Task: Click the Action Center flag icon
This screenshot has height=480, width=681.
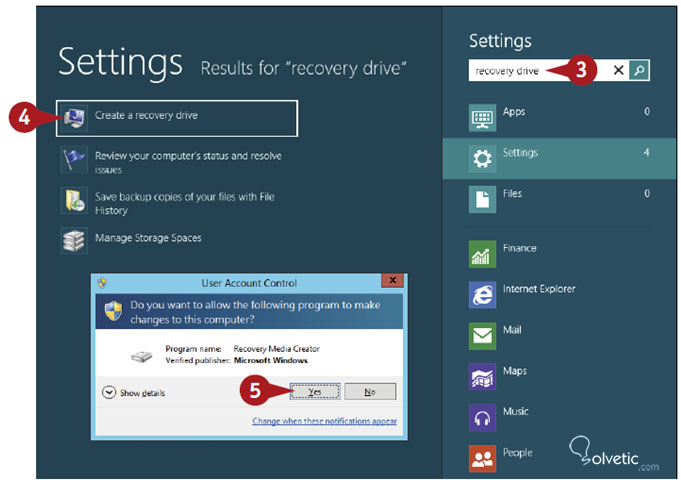Action: pyautogui.click(x=74, y=159)
